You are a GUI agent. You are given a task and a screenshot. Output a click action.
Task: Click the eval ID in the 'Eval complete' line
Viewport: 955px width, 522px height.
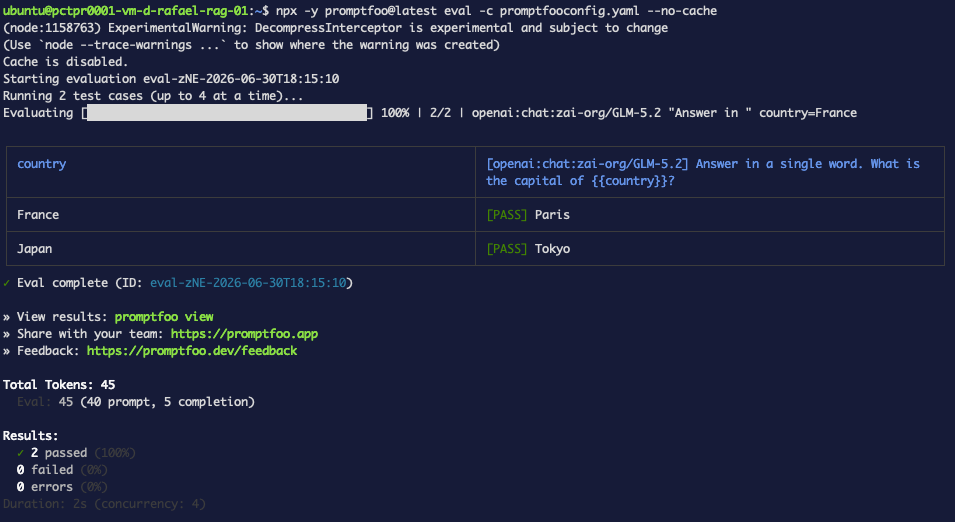248,283
